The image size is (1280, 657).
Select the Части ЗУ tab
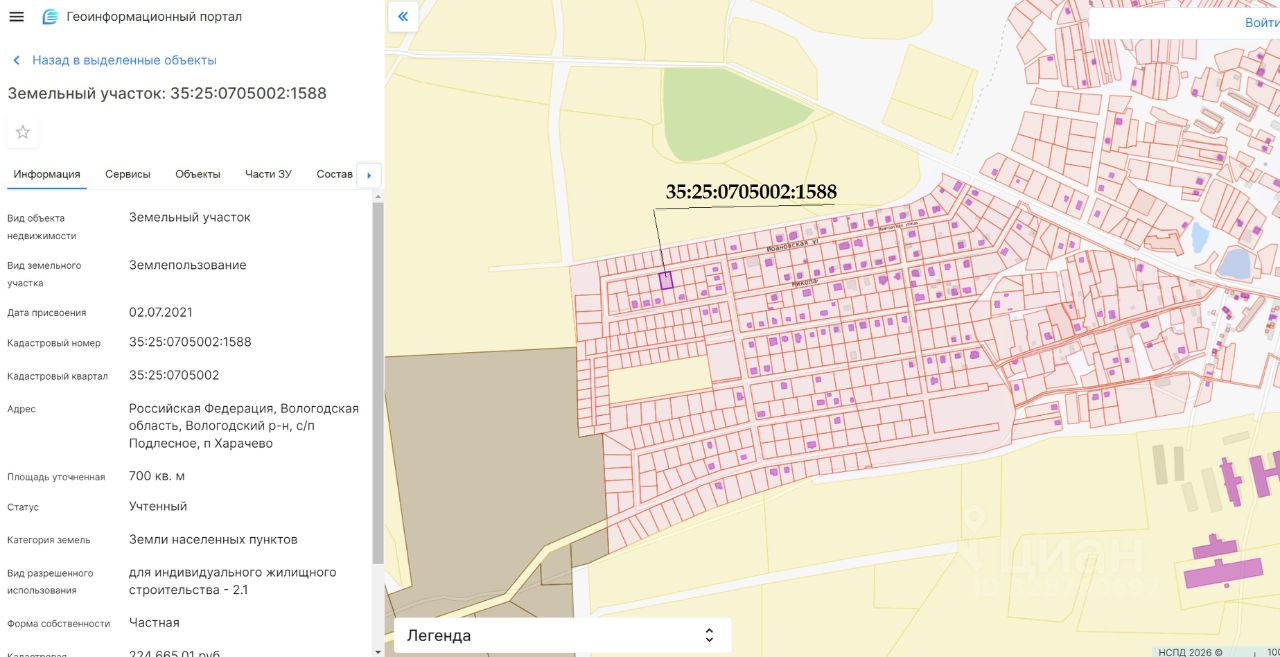pyautogui.click(x=268, y=174)
